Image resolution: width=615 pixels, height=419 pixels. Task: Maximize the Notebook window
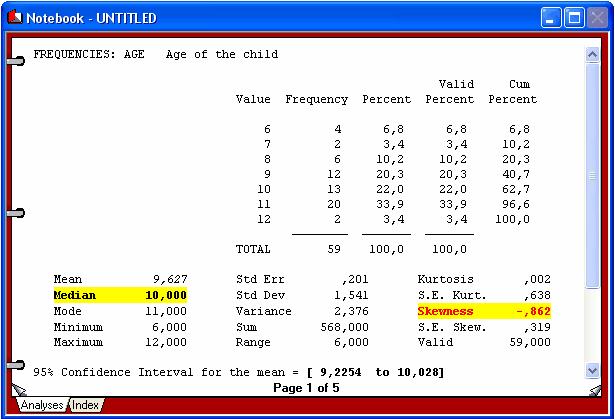pyautogui.click(x=575, y=18)
